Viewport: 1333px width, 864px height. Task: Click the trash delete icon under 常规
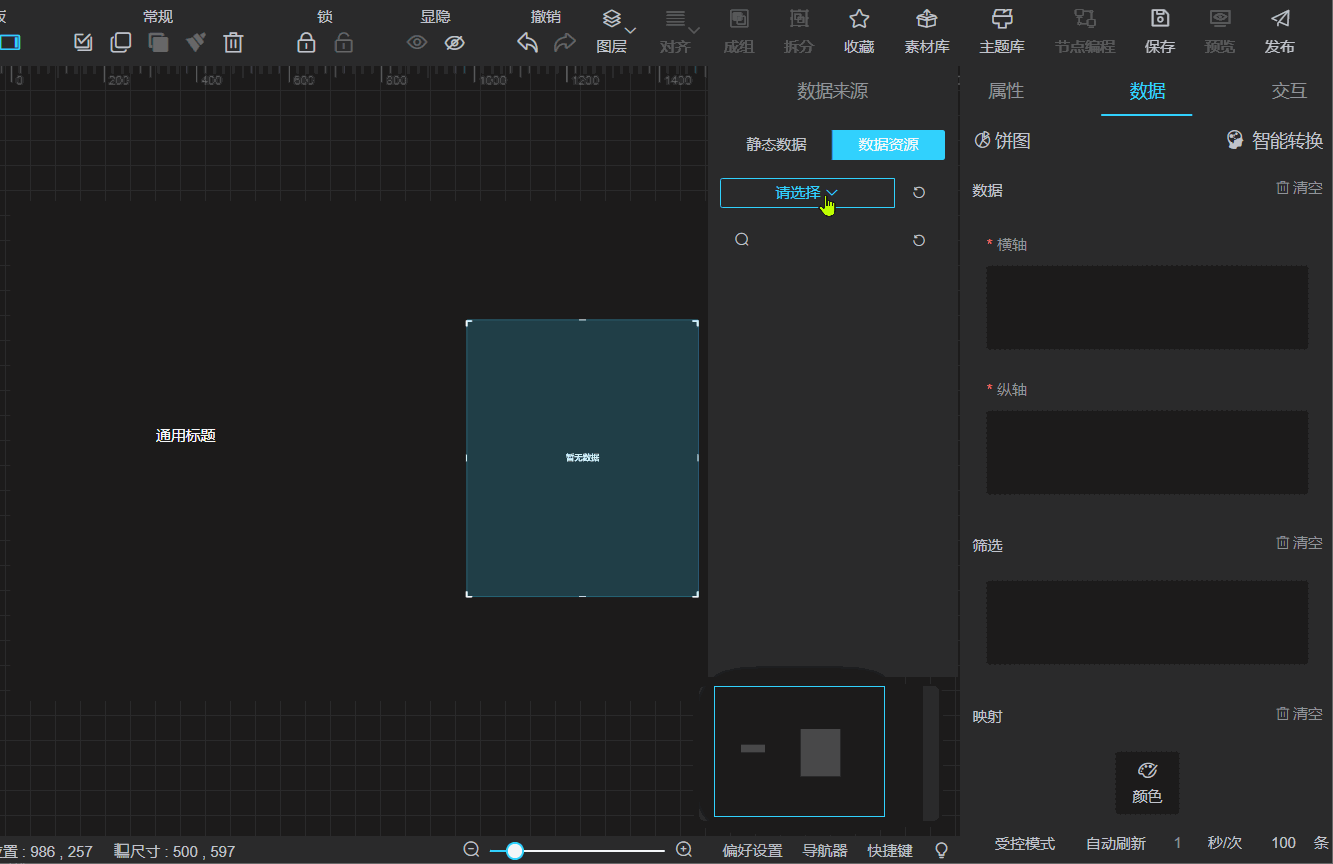(233, 42)
